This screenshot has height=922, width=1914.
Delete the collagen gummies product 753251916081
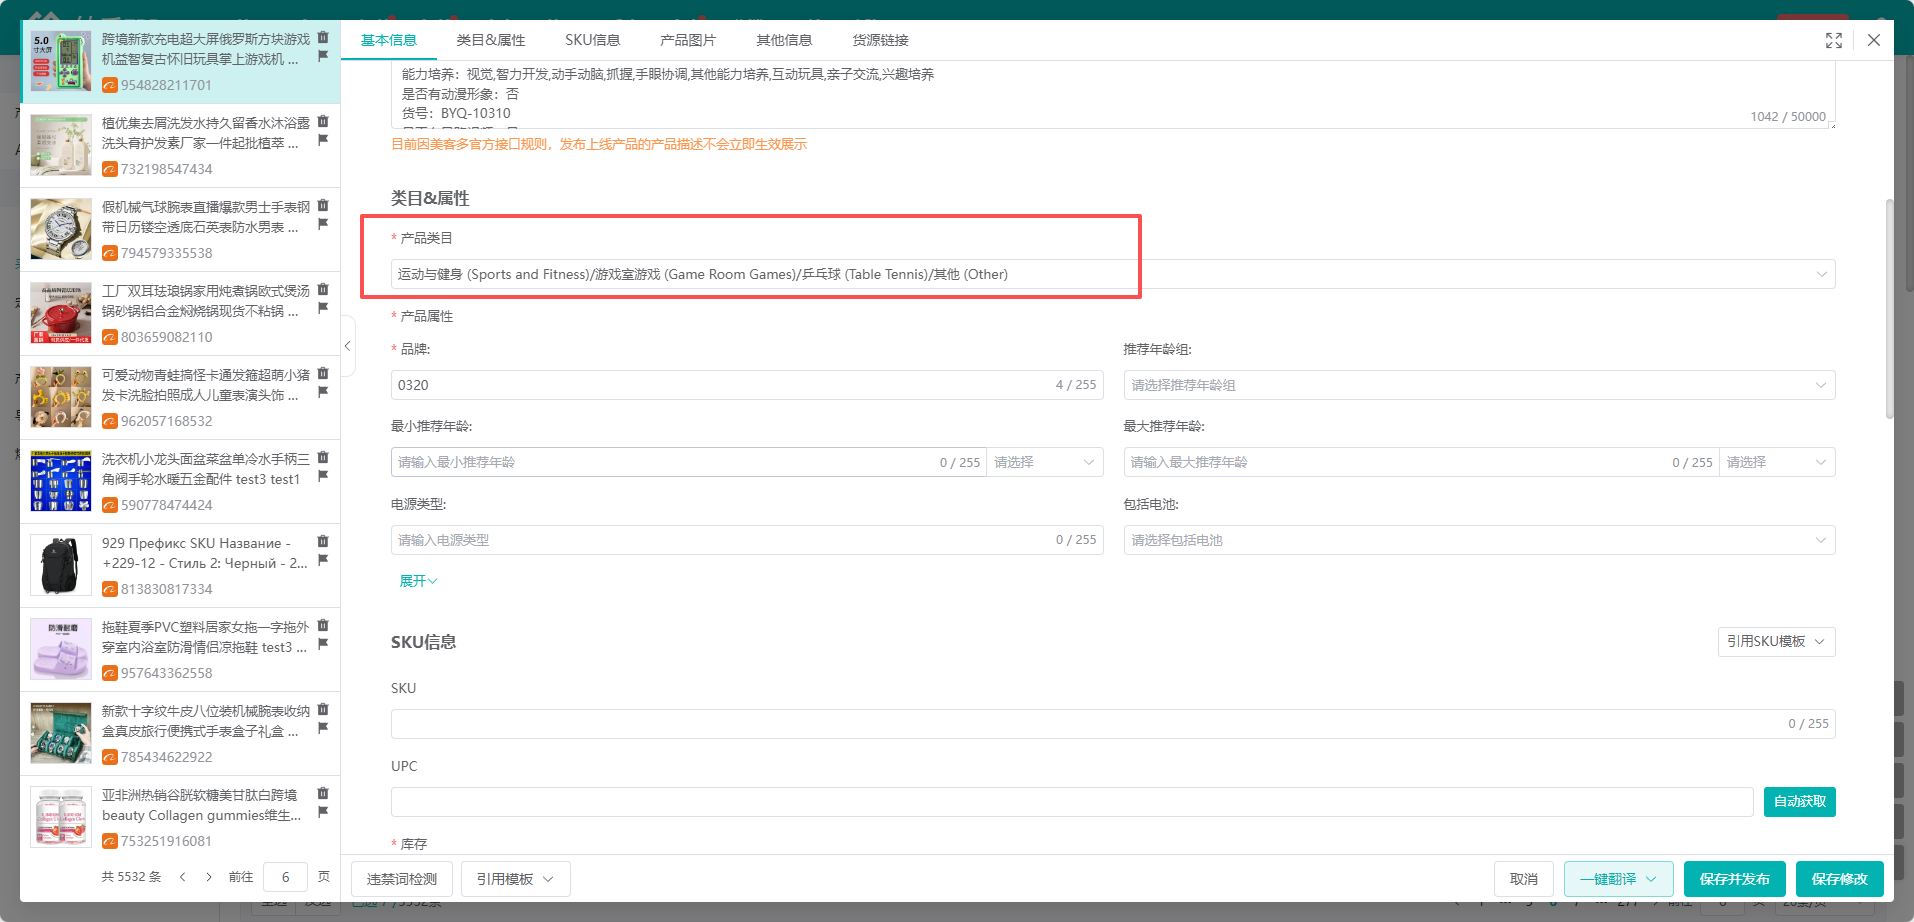323,794
